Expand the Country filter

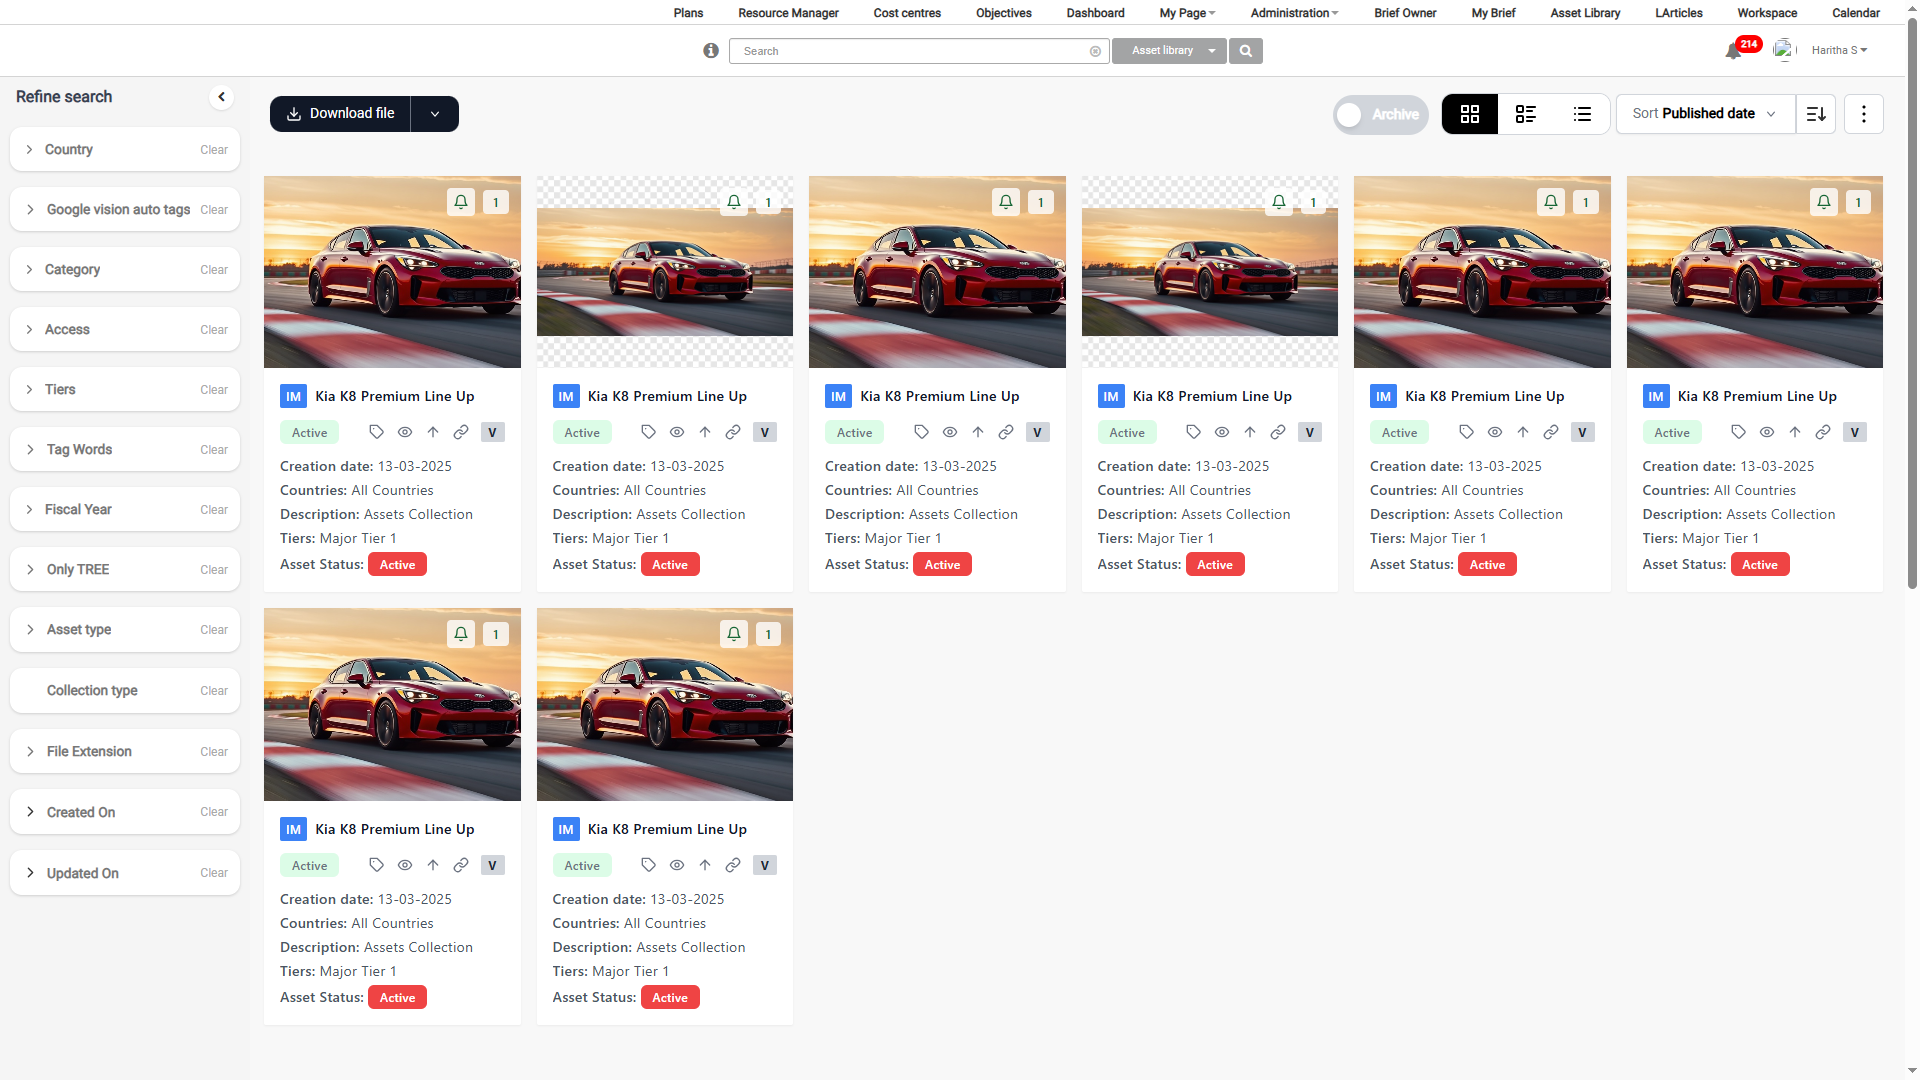(x=30, y=149)
